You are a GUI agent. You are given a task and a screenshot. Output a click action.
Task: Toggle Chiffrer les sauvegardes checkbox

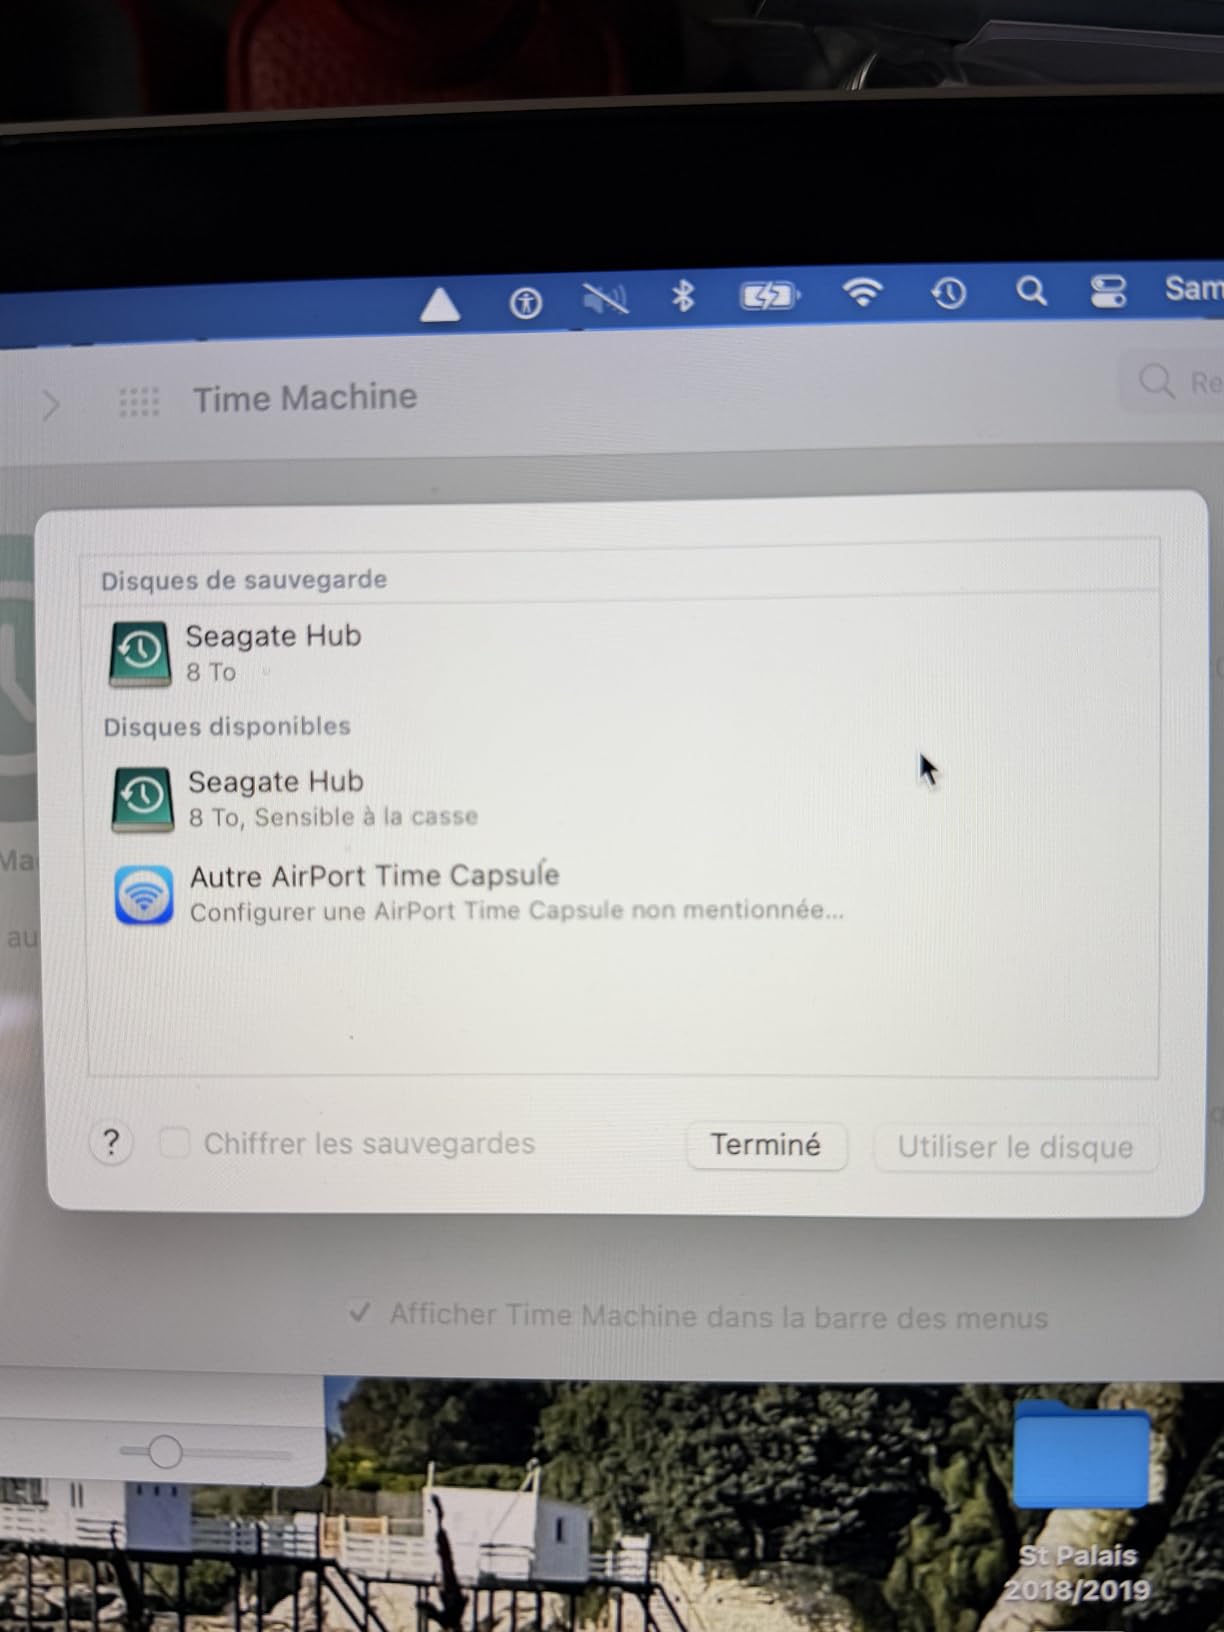pos(174,1142)
